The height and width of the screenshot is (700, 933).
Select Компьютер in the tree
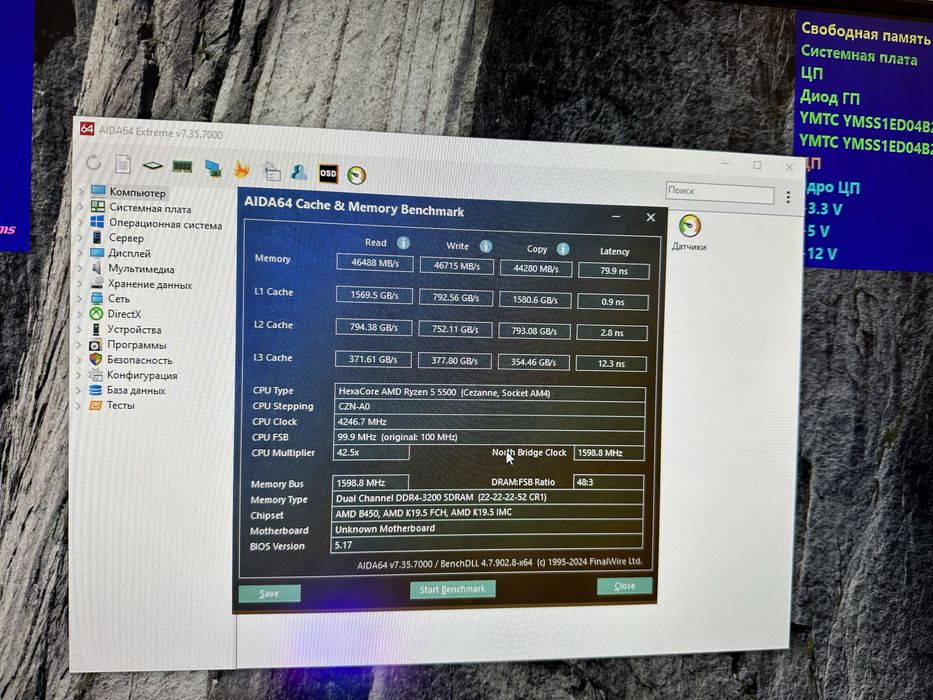(137, 192)
